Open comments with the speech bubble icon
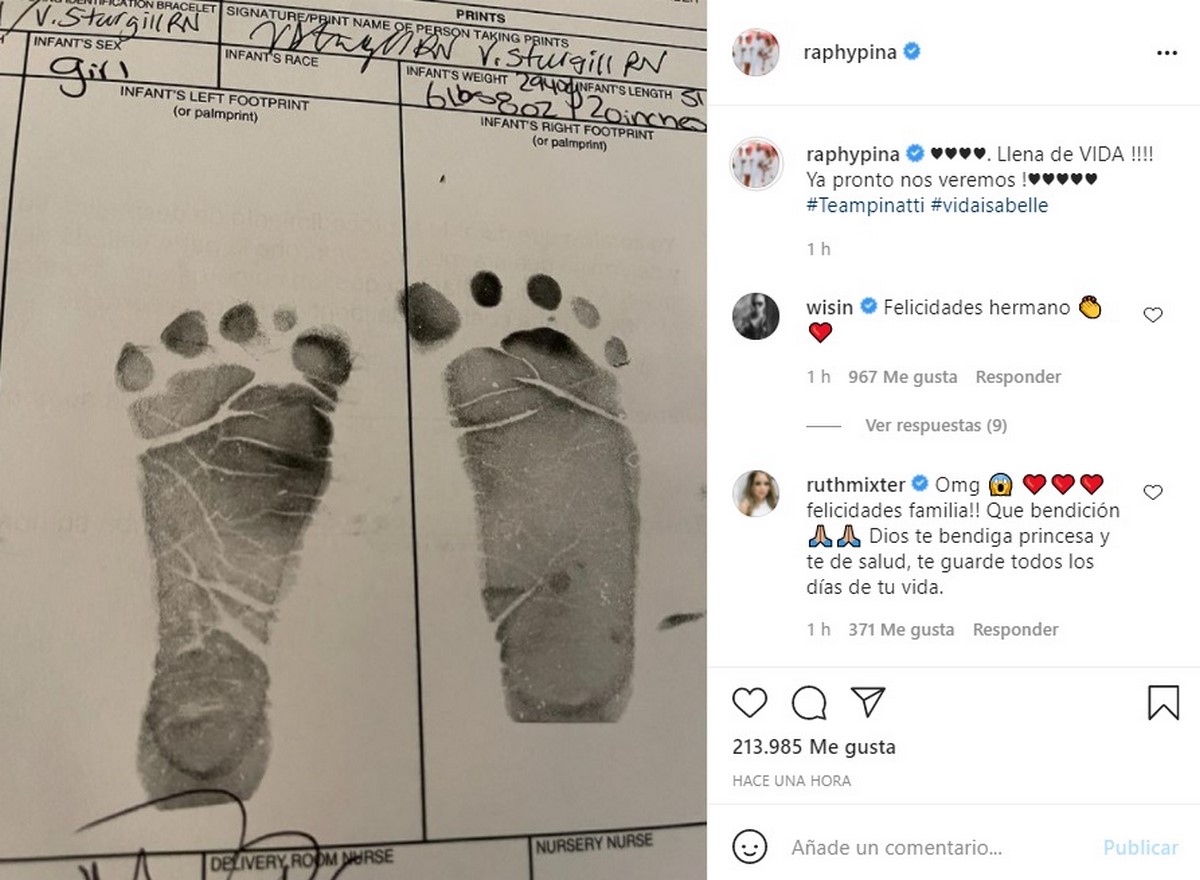This screenshot has height=880, width=1200. click(x=808, y=702)
